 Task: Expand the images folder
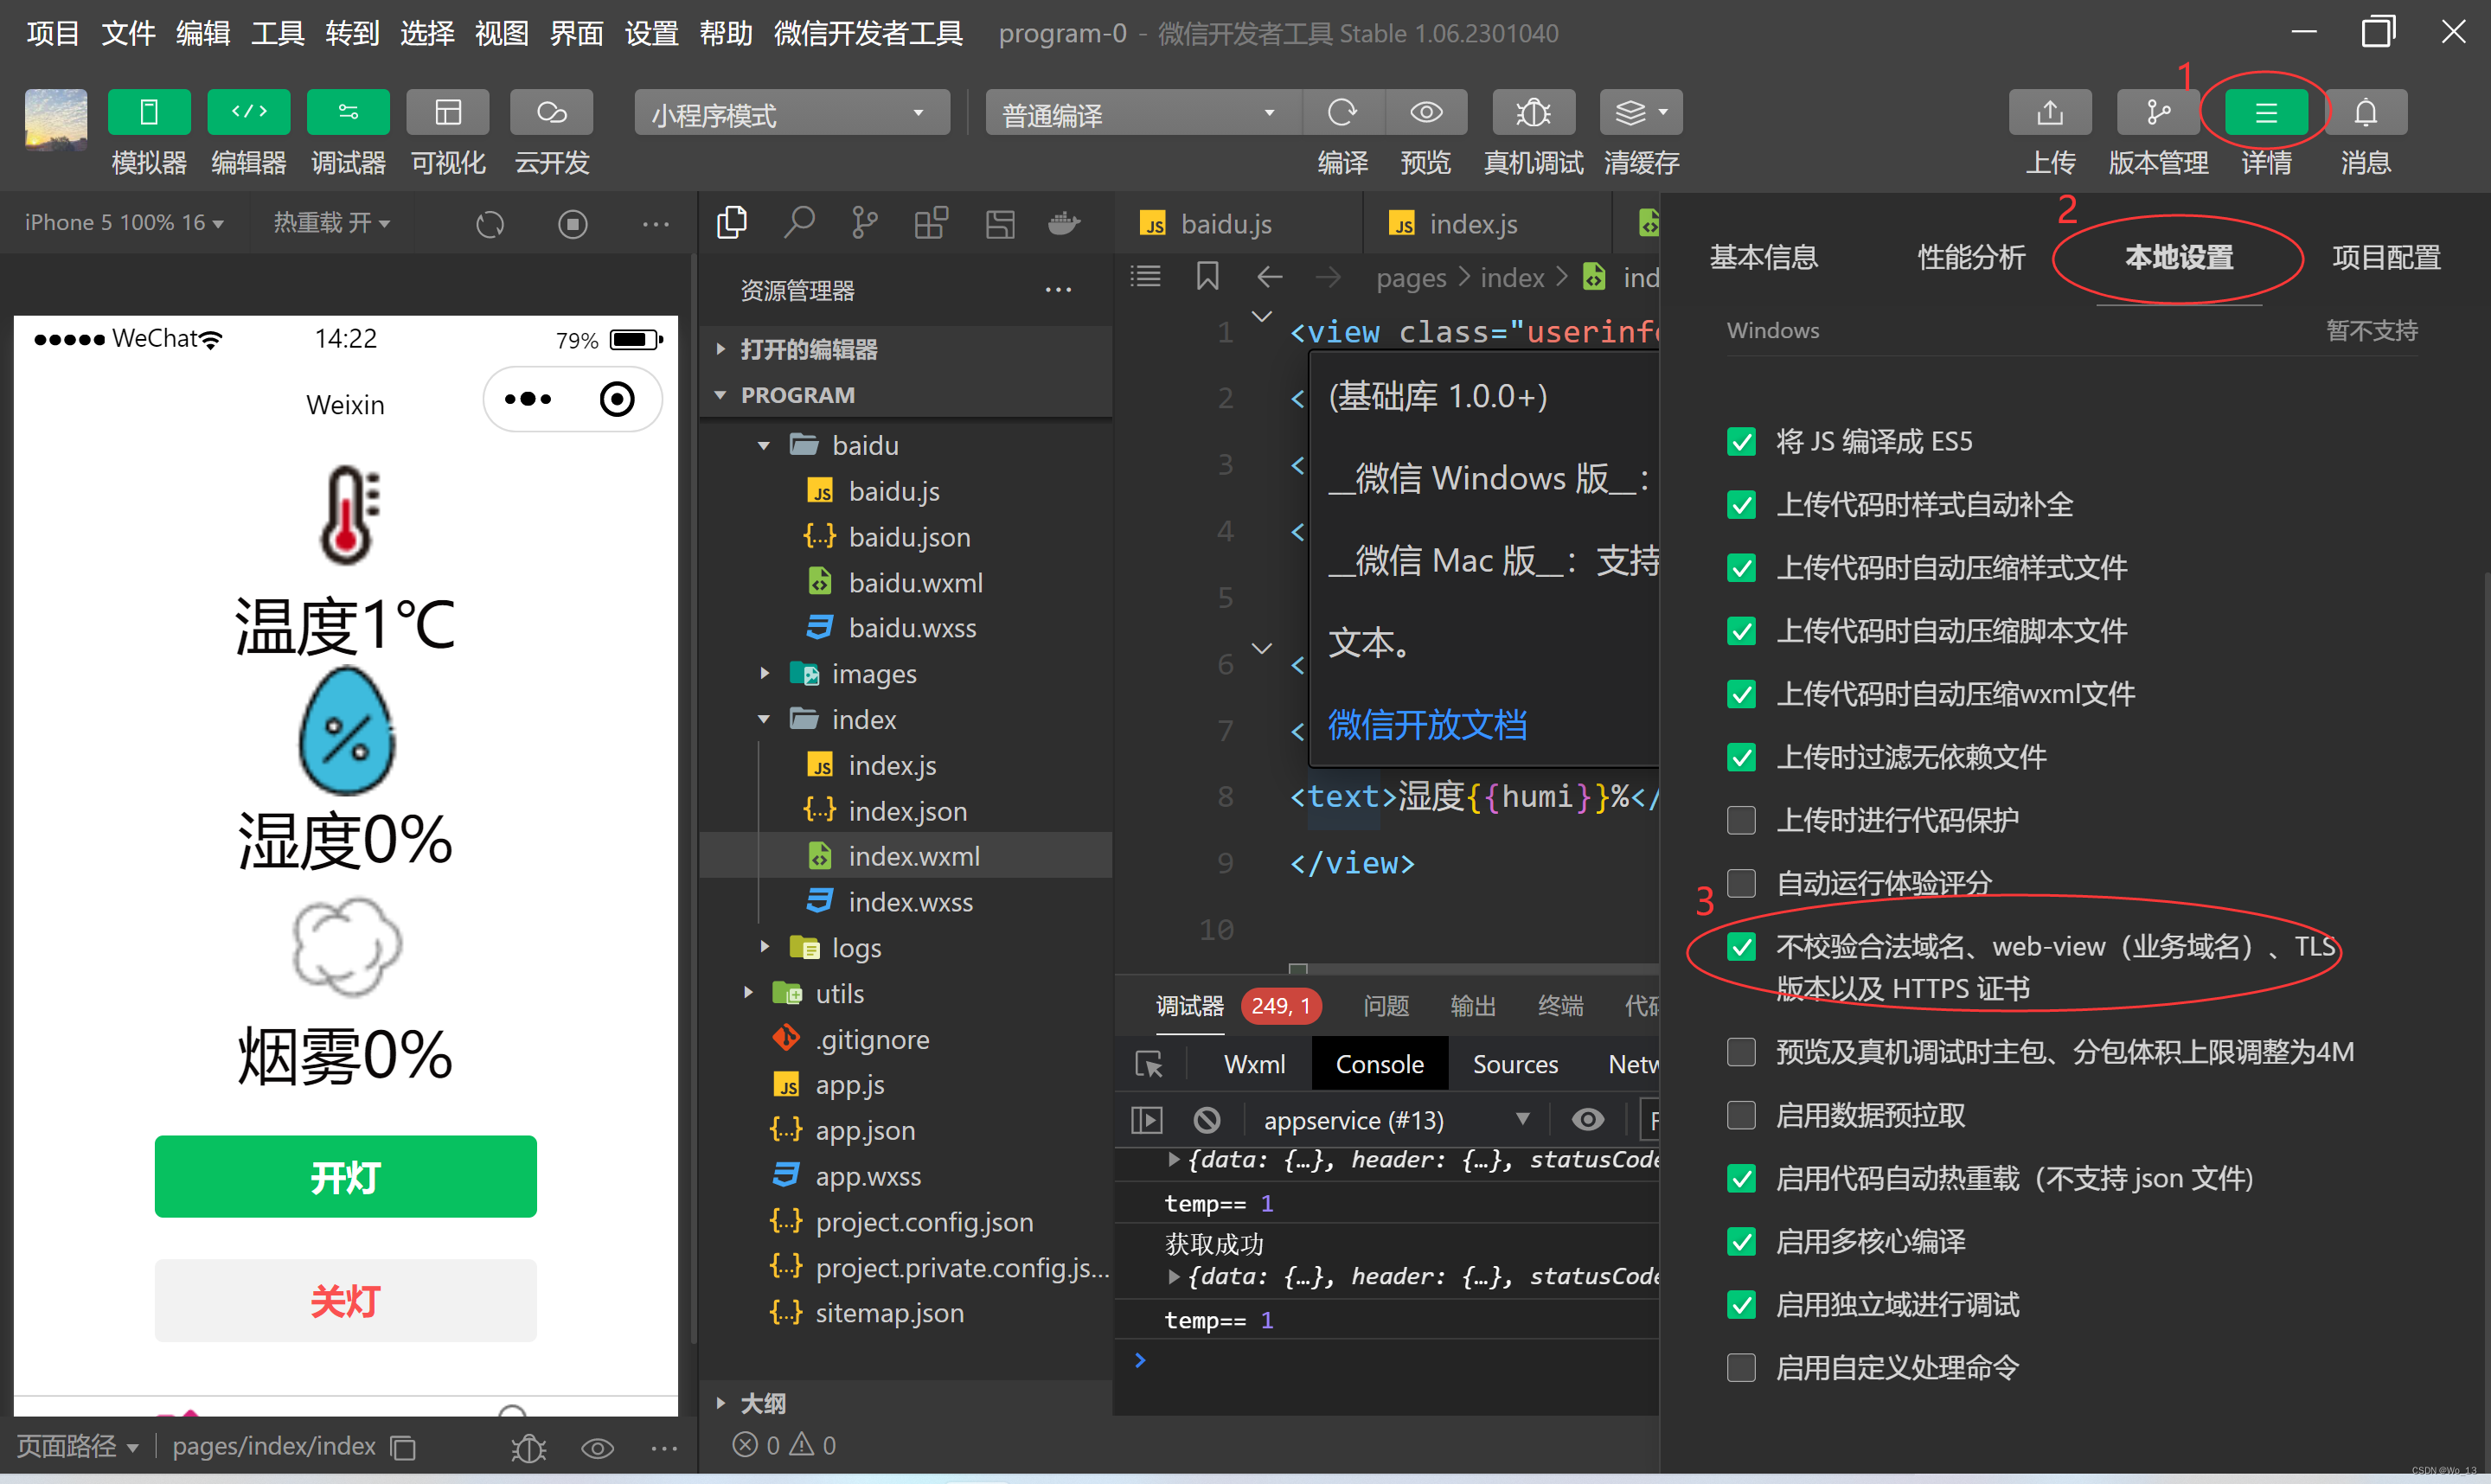pos(873,674)
